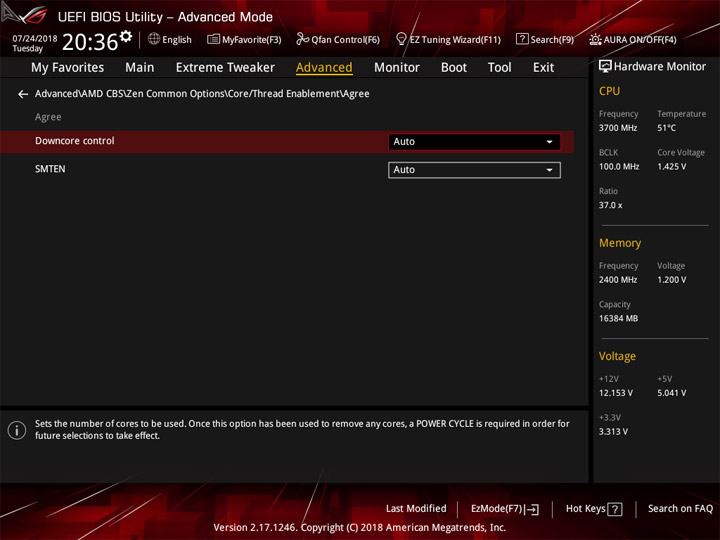
Task: Switch to EzMode(F7)
Action: 505,509
